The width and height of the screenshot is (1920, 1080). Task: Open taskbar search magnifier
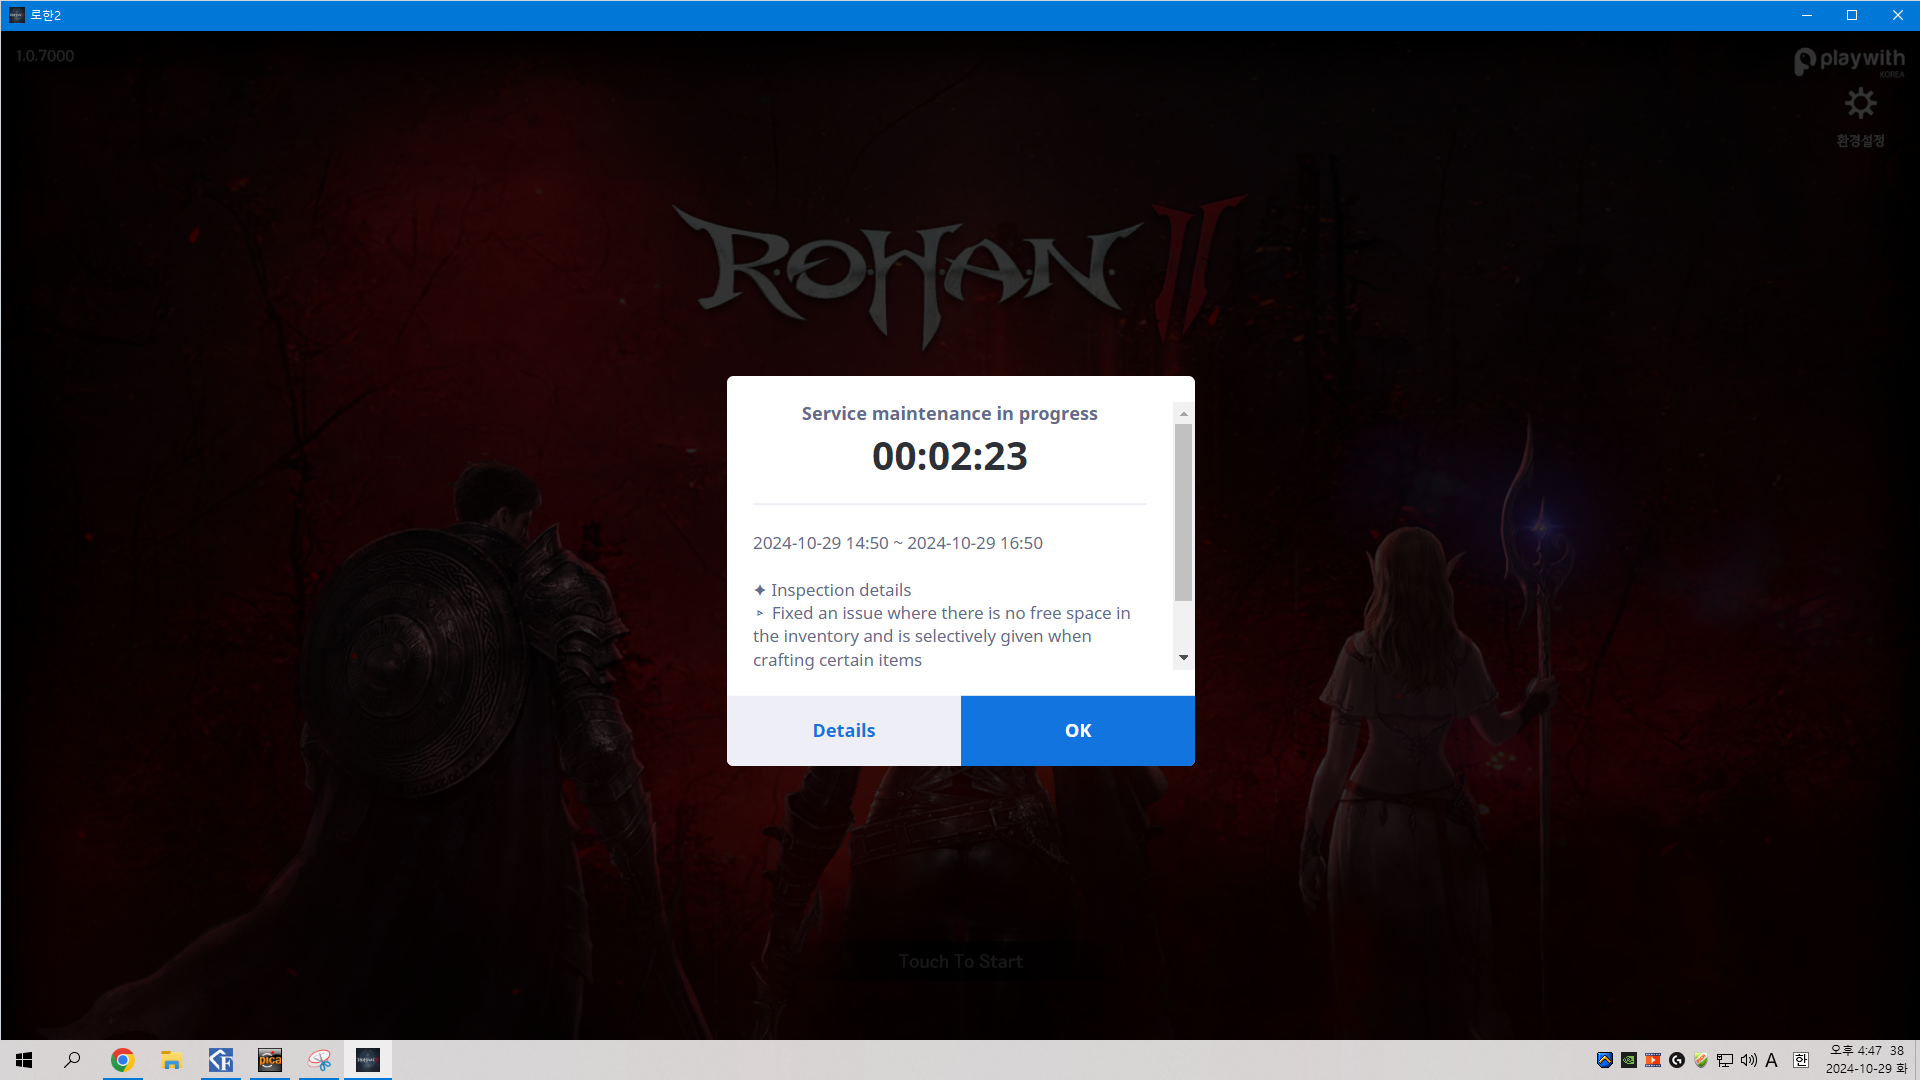72,1060
